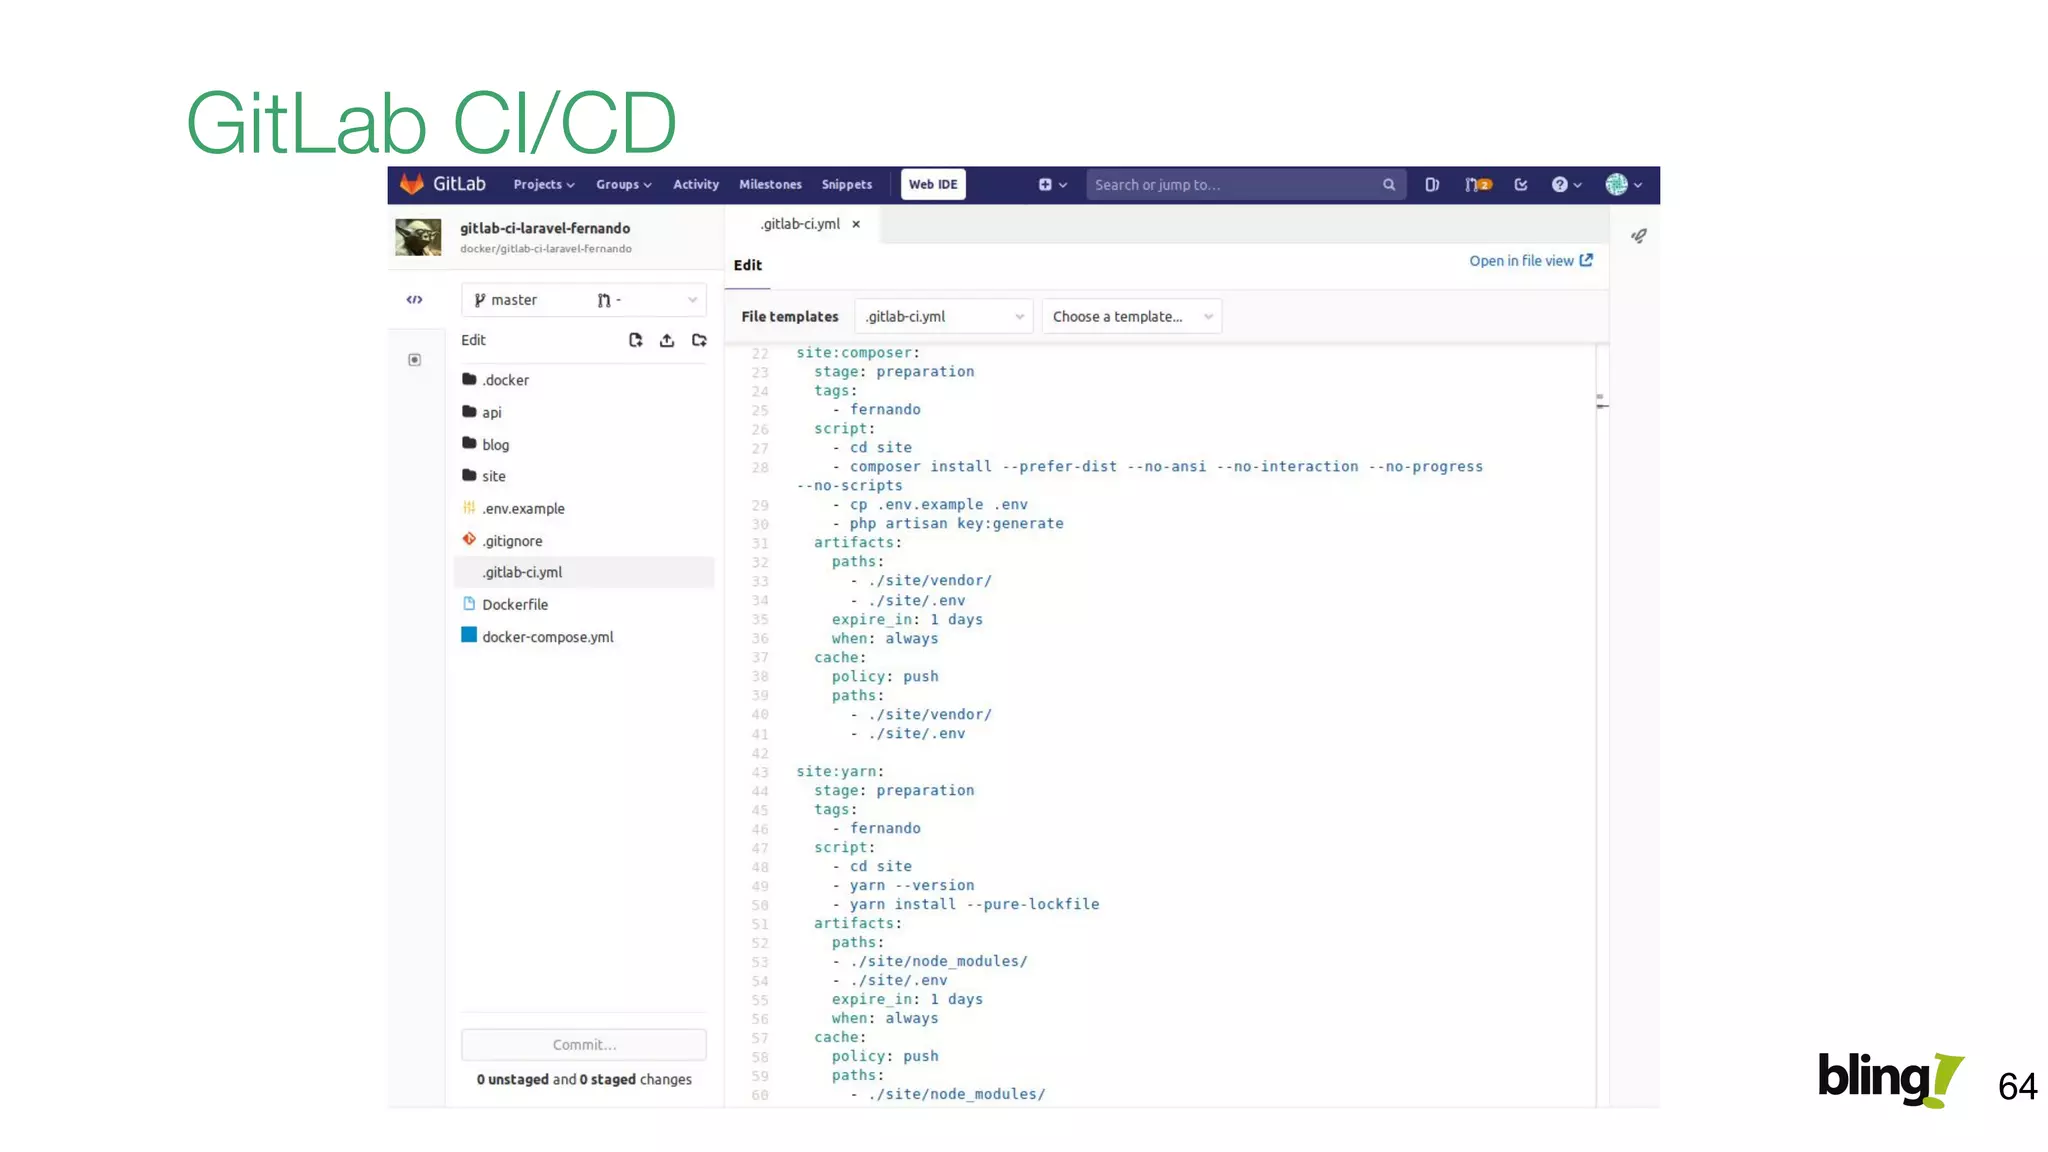The image size is (2048, 1152).
Task: Open the gitlab-ci-laravel-fernando project title
Action: [x=545, y=228]
